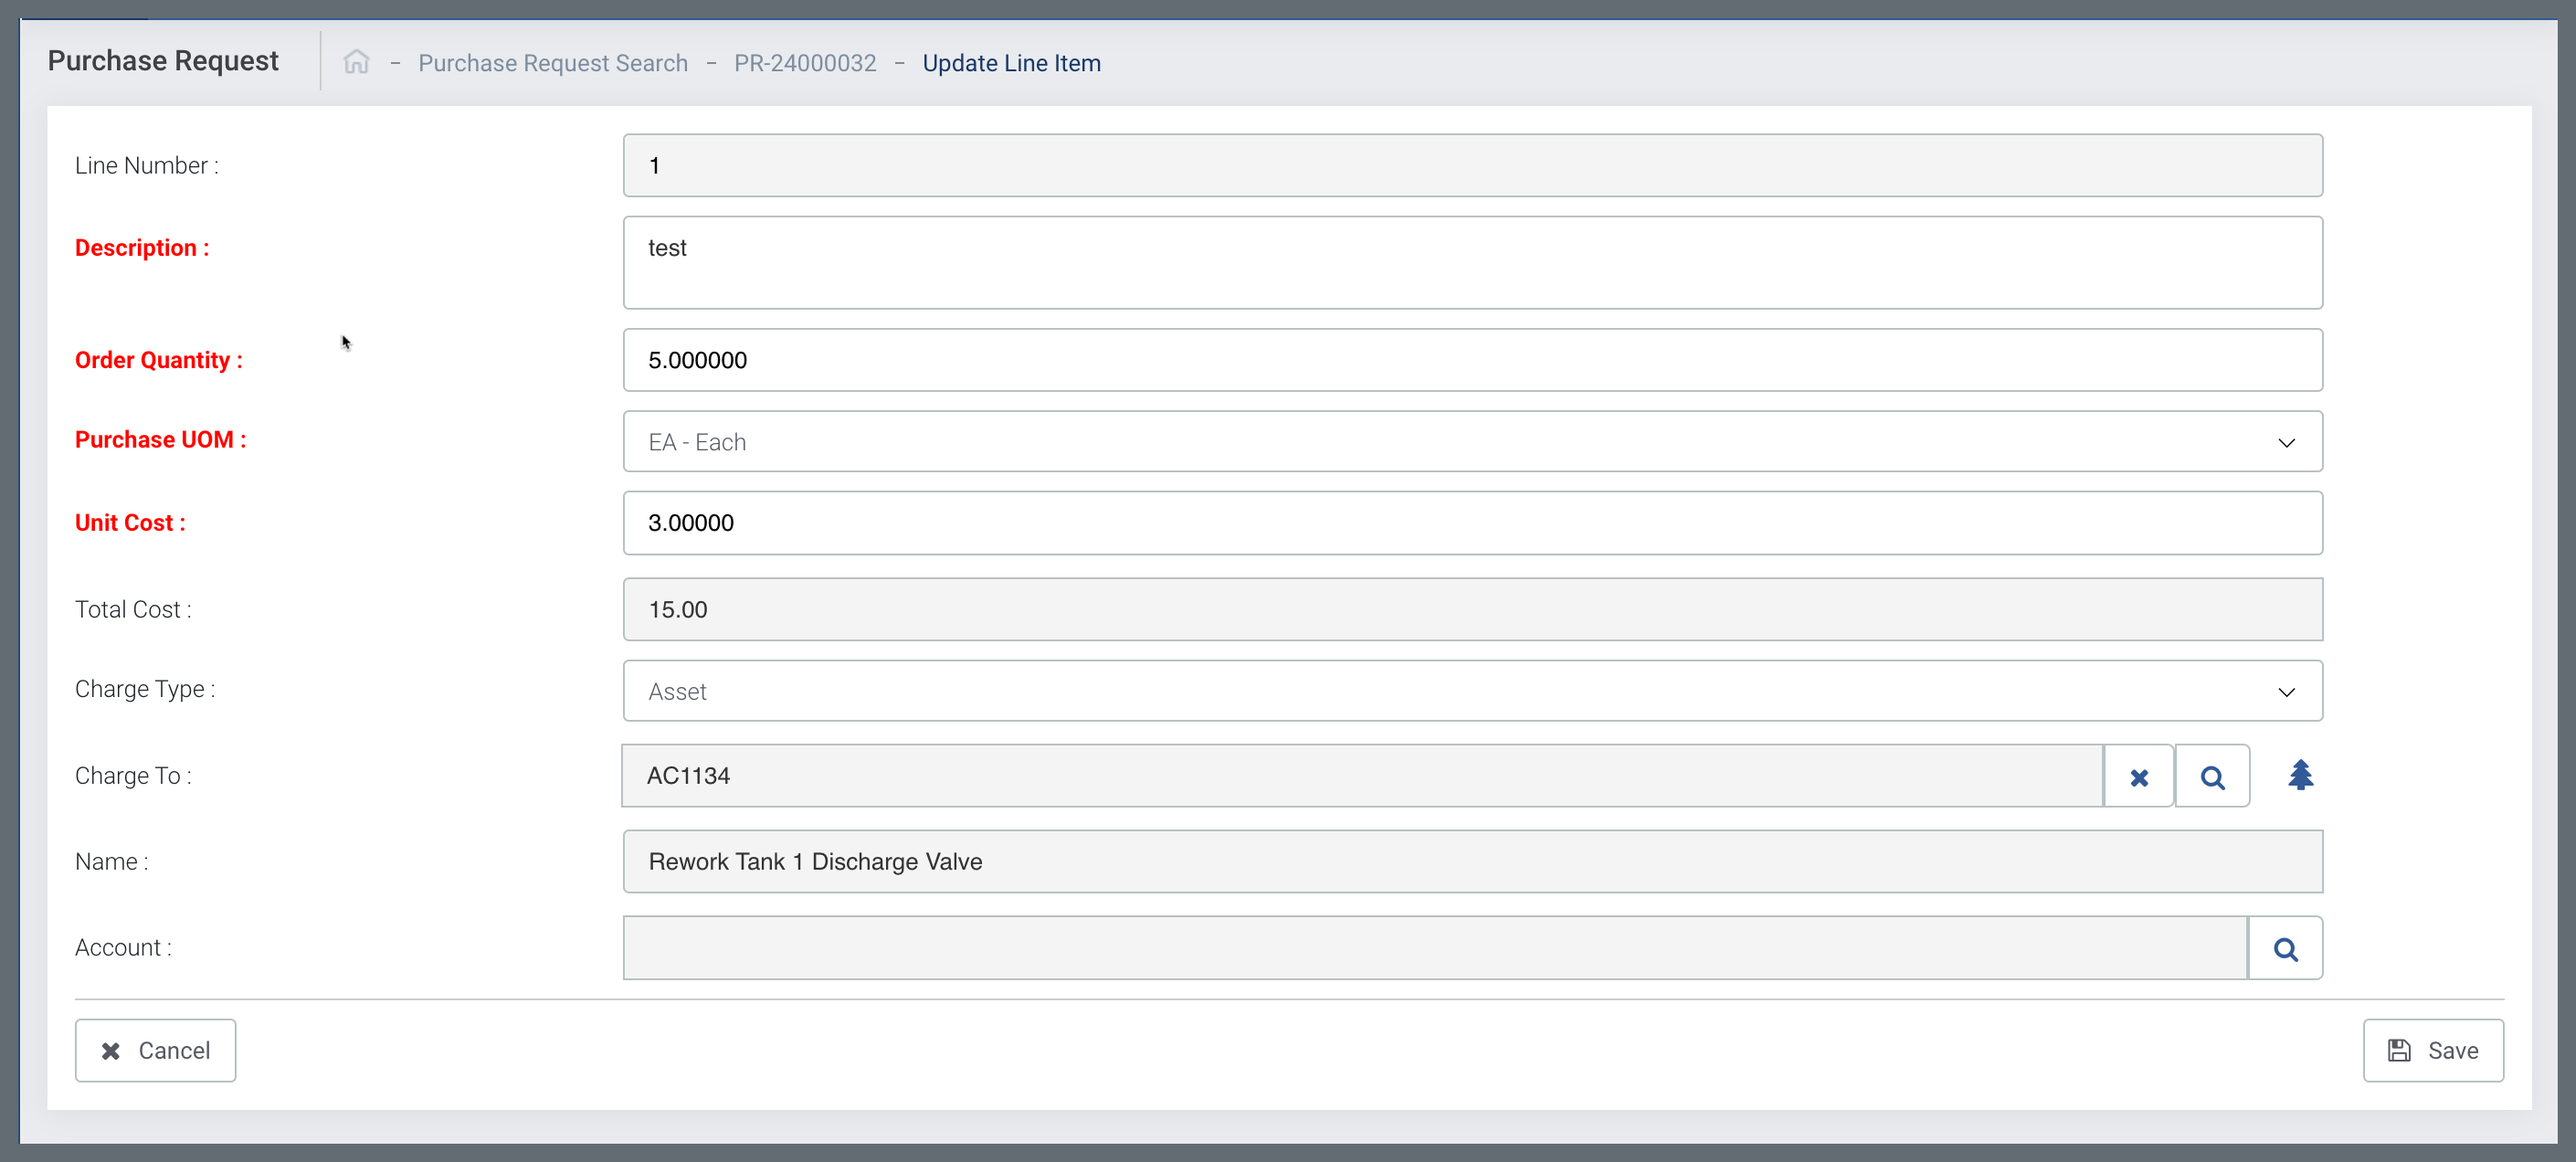The height and width of the screenshot is (1162, 2576).
Task: Go to Purchase Request Search breadcrumb
Action: [x=553, y=63]
